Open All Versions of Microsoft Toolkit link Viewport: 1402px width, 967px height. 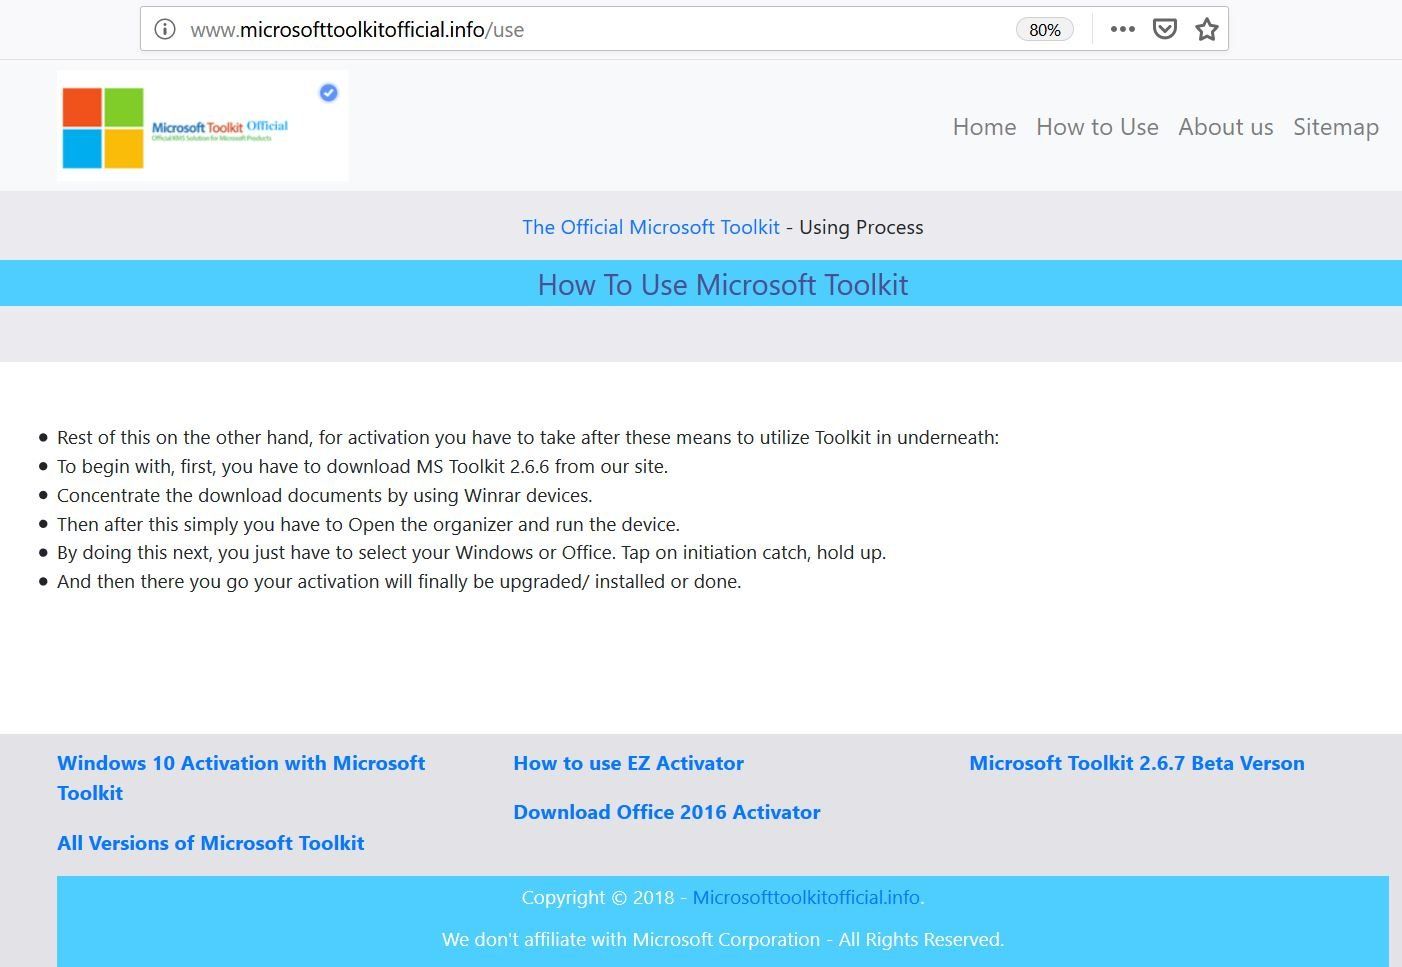(211, 843)
